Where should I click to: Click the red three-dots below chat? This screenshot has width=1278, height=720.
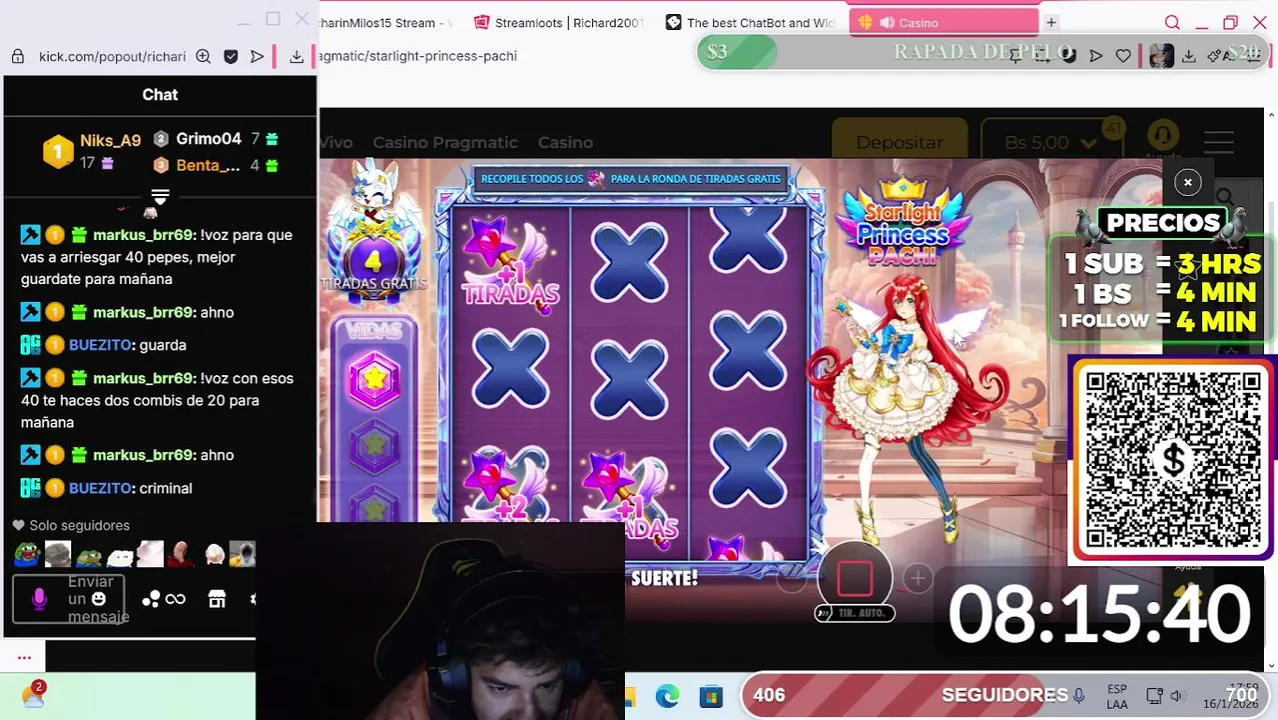tap(24, 657)
